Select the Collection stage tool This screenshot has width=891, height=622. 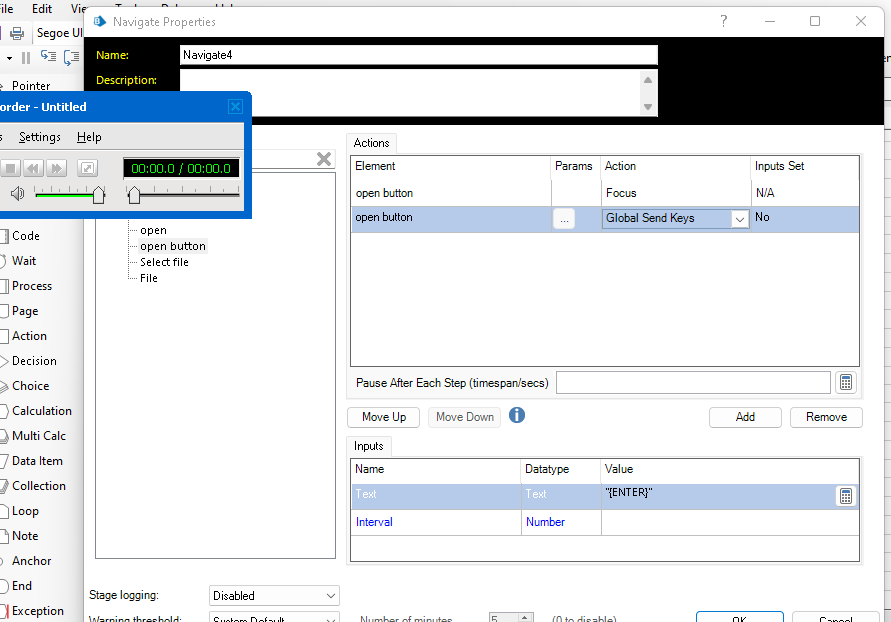click(x=38, y=486)
